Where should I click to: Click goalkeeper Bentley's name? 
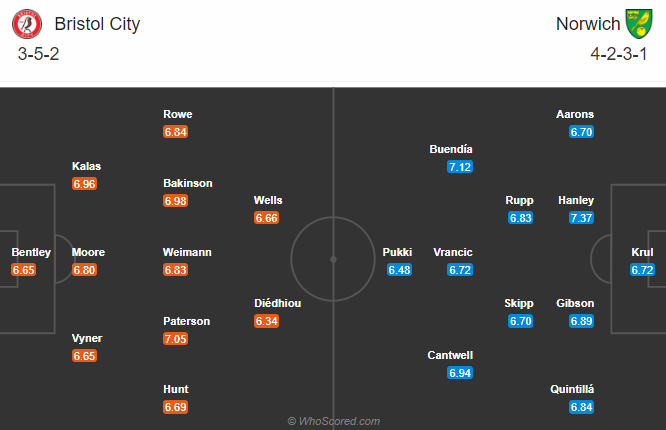click(x=30, y=252)
